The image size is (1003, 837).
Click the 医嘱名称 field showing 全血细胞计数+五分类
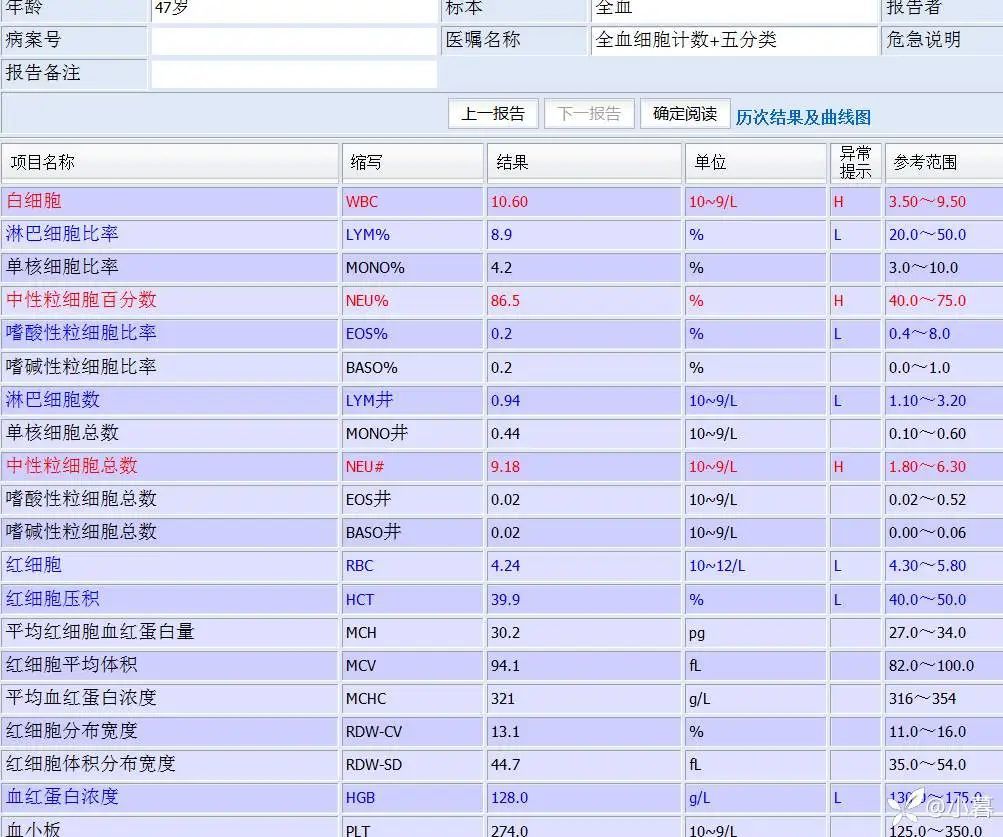(x=734, y=40)
